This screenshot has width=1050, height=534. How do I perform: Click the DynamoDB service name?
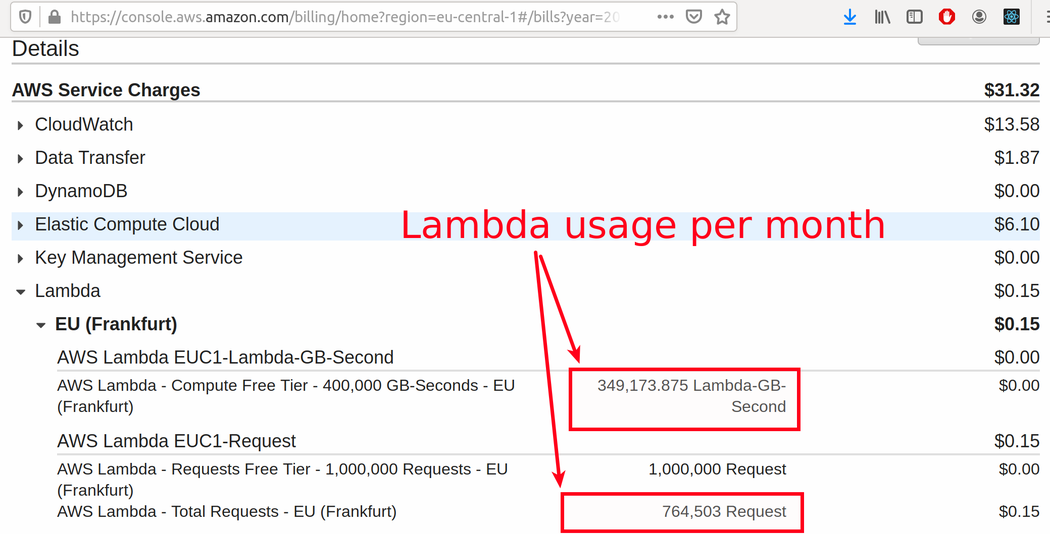(81, 191)
